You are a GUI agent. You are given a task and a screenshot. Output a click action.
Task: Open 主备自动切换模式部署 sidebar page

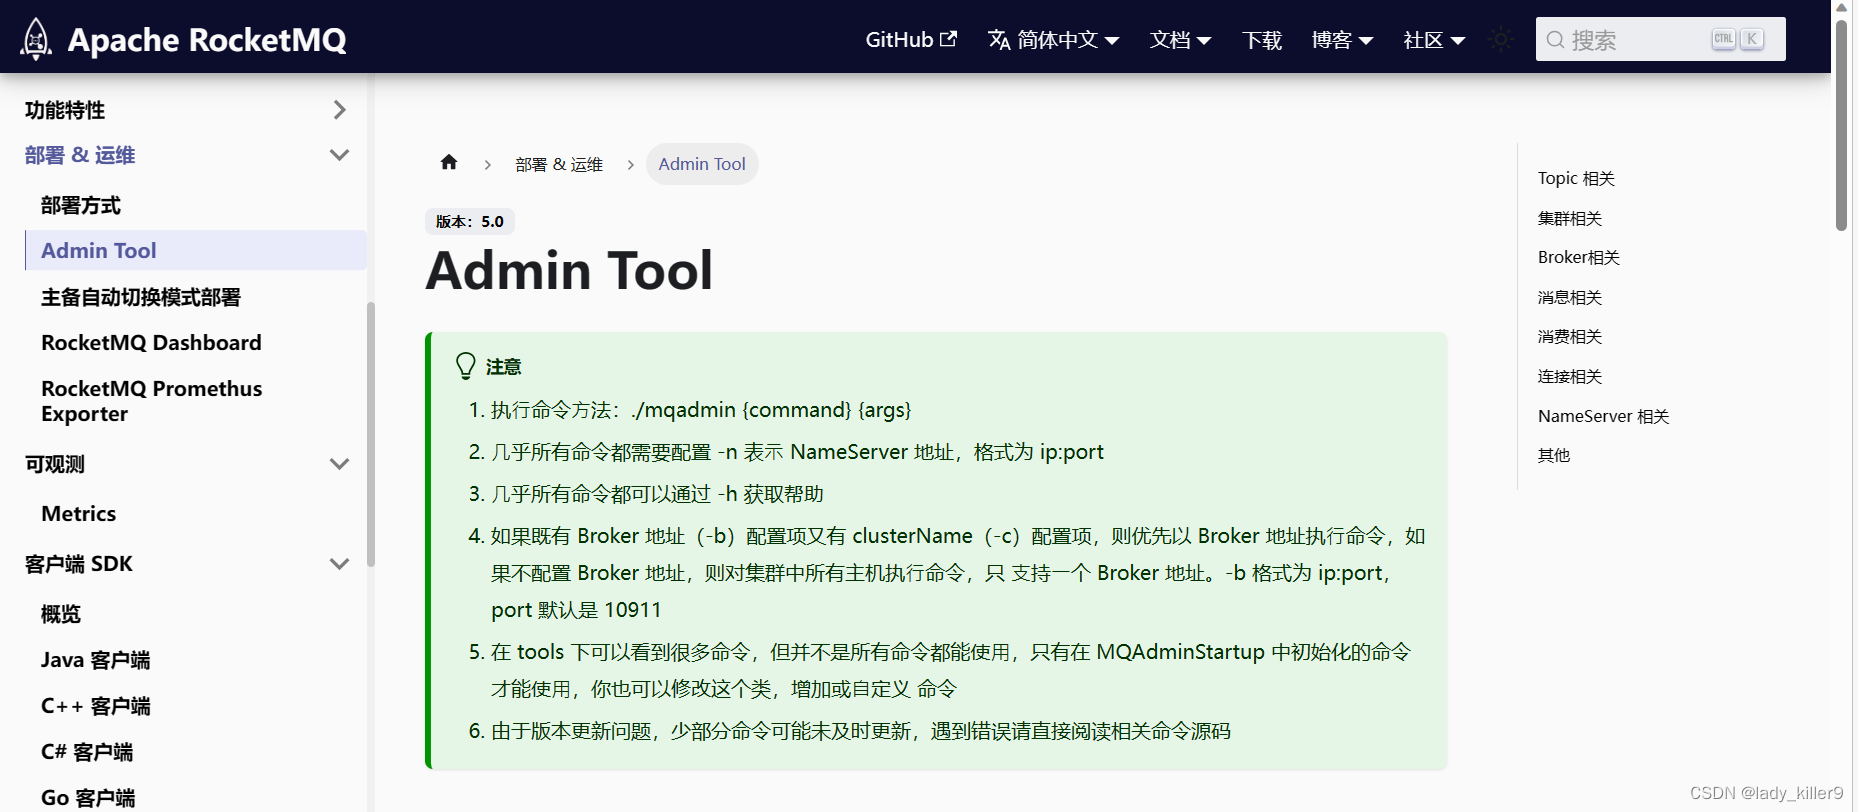coord(141,297)
